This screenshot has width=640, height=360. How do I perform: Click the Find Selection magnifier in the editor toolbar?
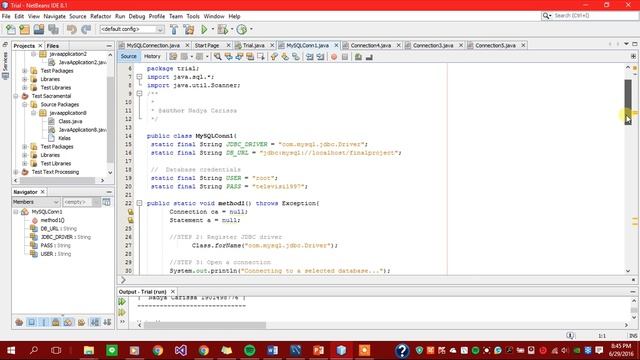(x=218, y=57)
